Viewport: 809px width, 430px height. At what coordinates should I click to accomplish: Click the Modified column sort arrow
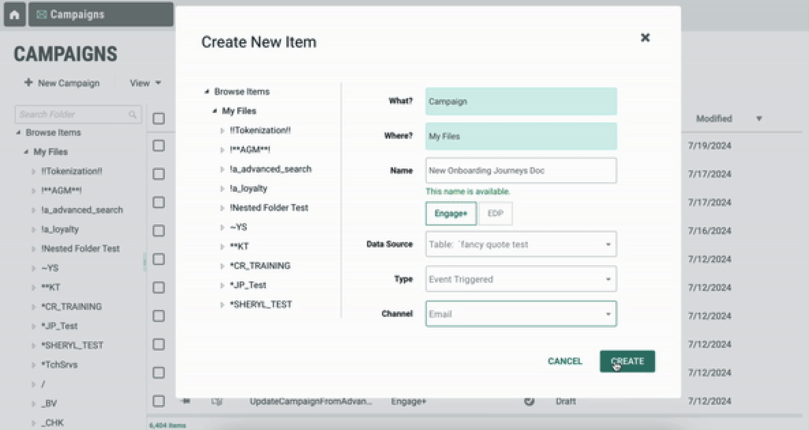(759, 119)
